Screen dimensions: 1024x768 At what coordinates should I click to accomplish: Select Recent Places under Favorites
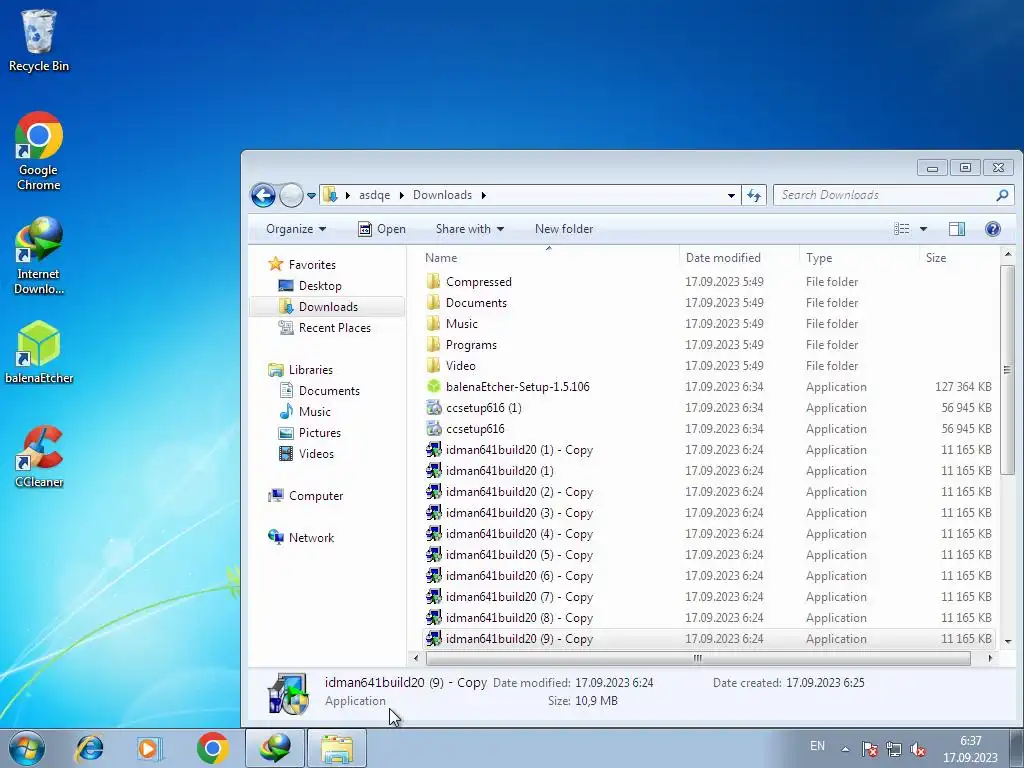click(x=334, y=327)
